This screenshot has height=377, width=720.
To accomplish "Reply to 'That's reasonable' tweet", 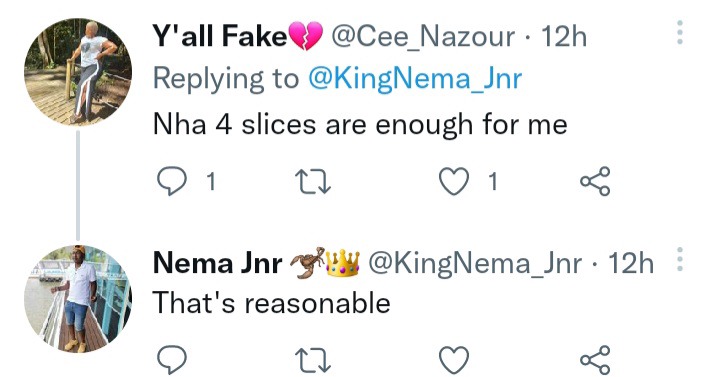I will click(172, 360).
